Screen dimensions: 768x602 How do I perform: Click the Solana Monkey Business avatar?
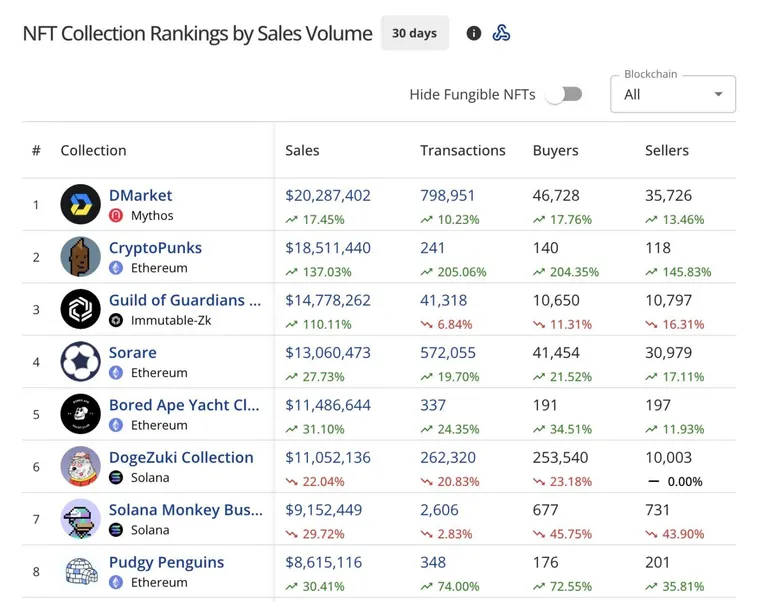point(80,519)
